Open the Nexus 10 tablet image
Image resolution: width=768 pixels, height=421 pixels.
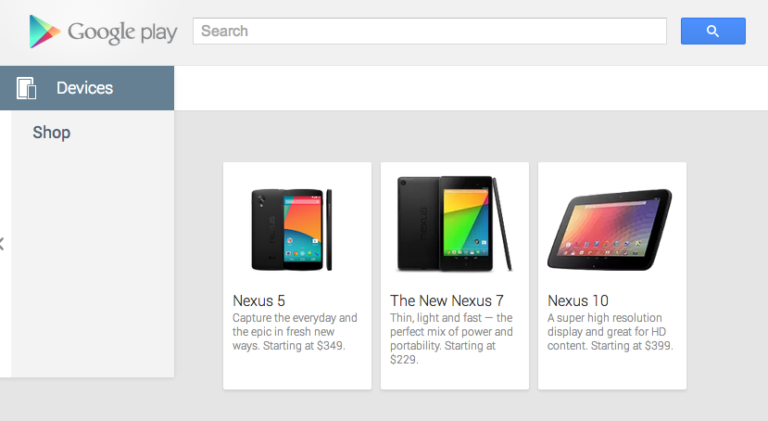point(609,230)
